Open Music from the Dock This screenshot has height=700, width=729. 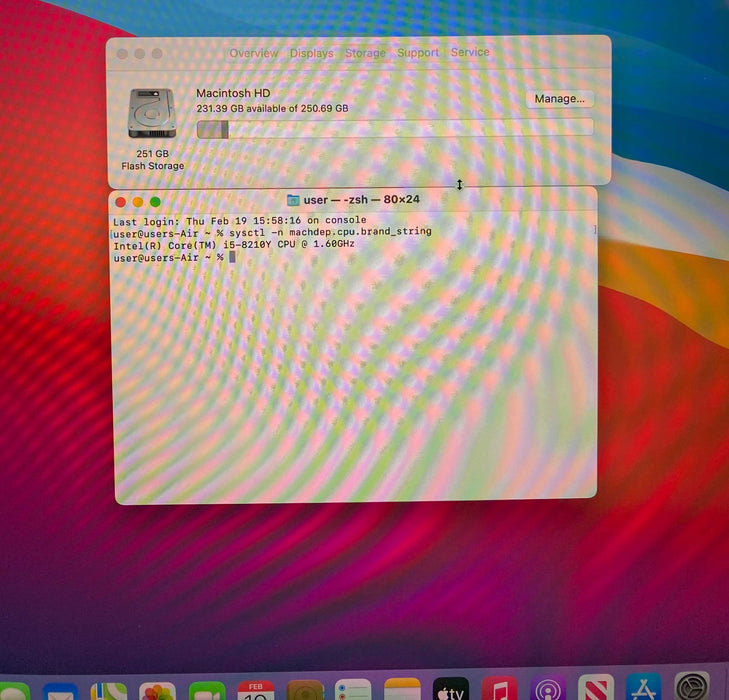(x=500, y=688)
